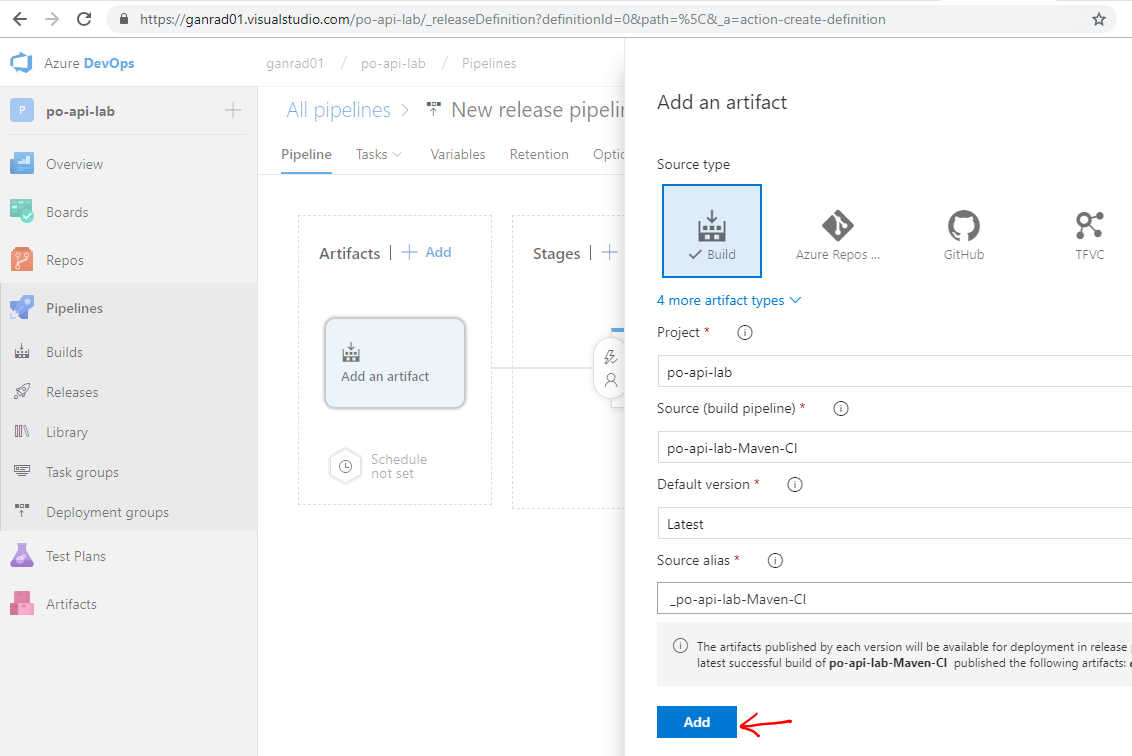
Task: Open pre-deployment conditions trigger icon
Action: click(611, 357)
